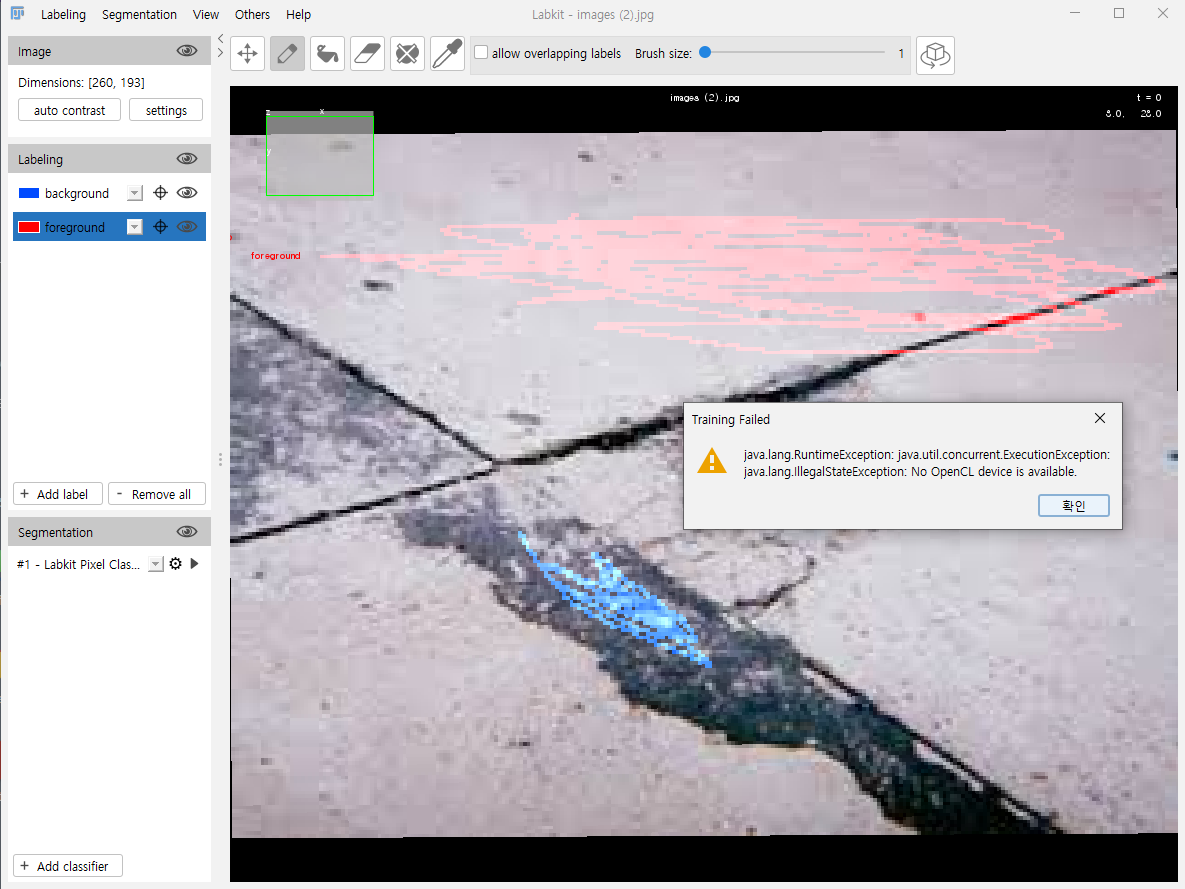Open the foreground label dropdown menu

click(134, 226)
